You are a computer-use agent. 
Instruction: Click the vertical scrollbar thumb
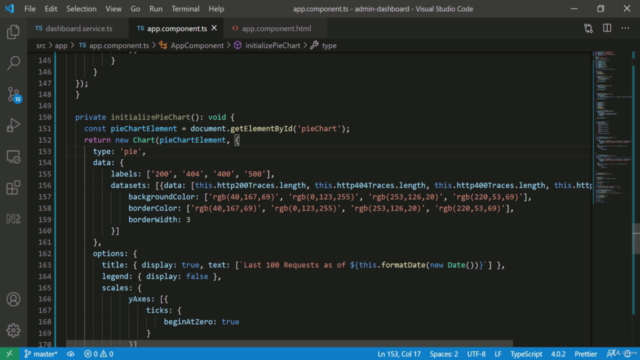pos(636,238)
